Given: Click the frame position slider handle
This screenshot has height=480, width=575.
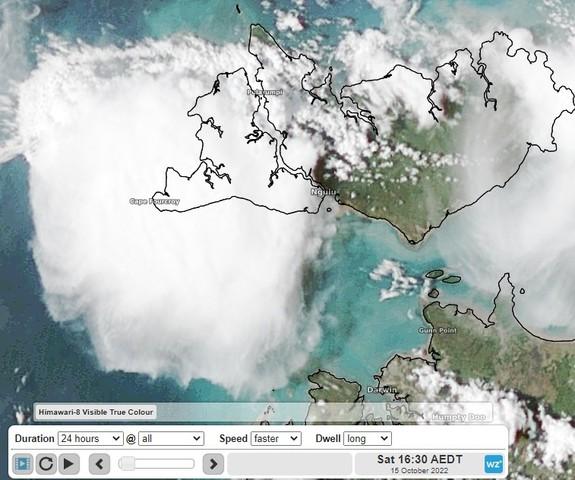Looking at the screenshot, I should [127, 464].
